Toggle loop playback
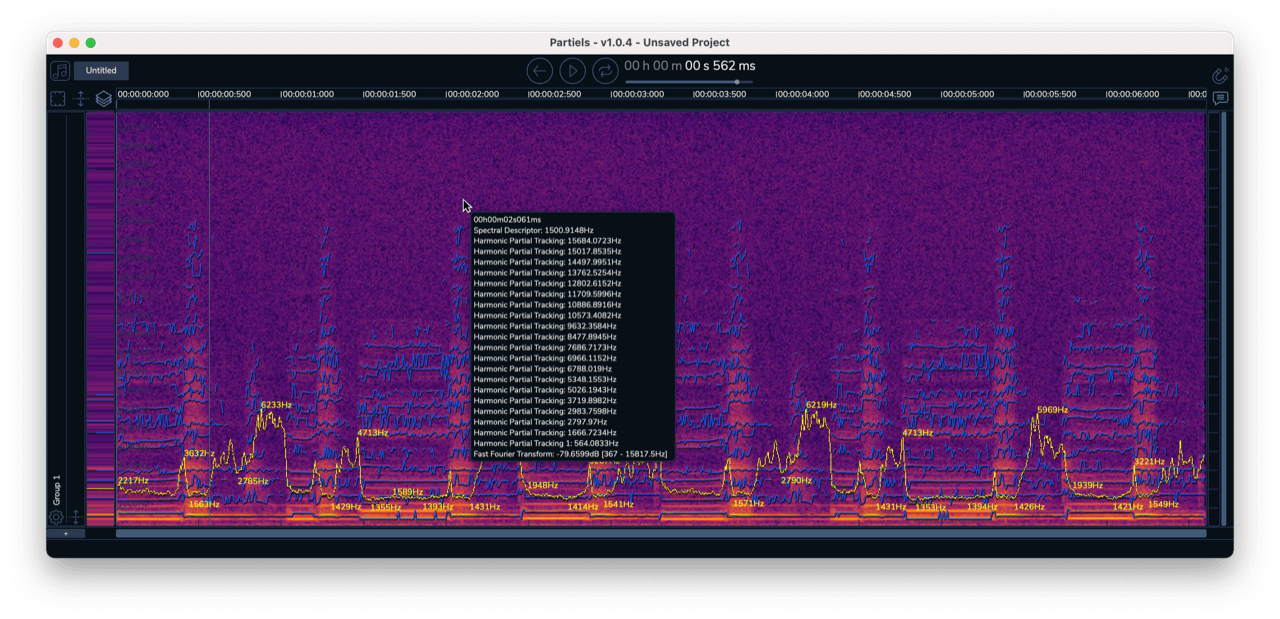This screenshot has height=619, width=1280. click(604, 70)
